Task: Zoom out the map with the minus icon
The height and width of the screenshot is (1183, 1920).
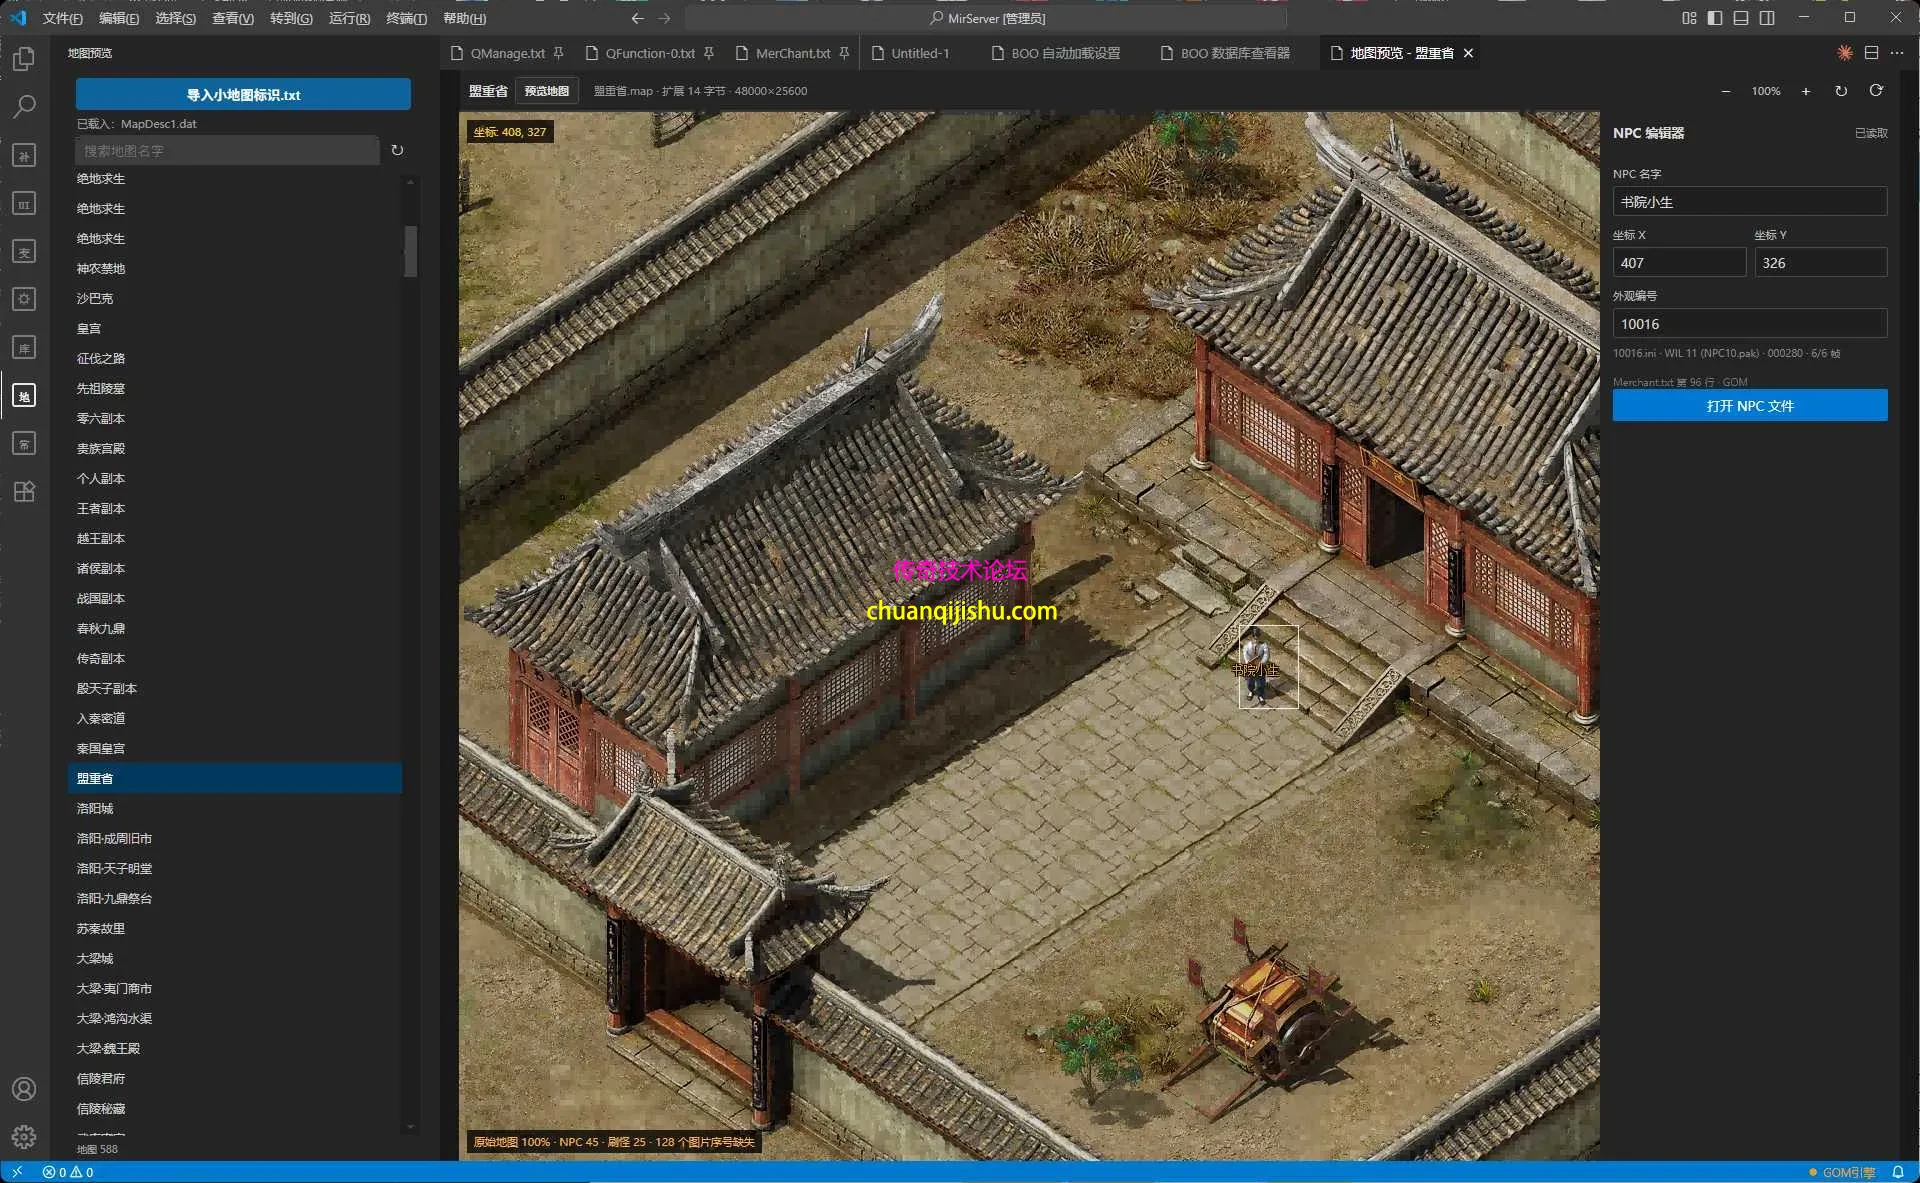Action: (x=1725, y=91)
